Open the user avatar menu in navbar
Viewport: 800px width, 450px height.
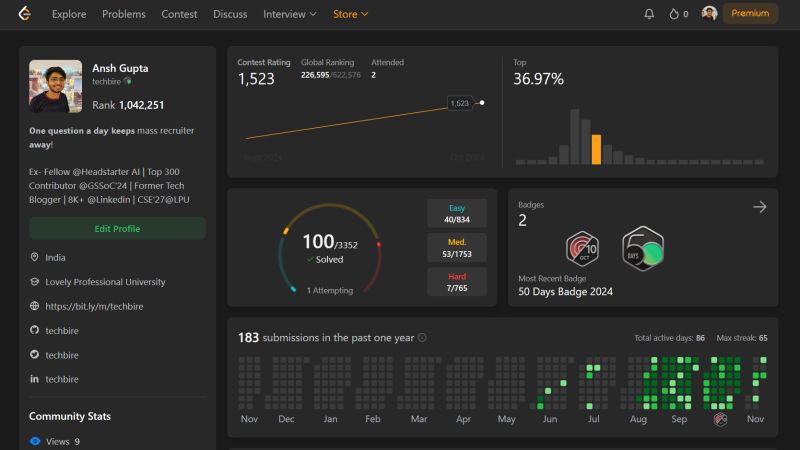pyautogui.click(x=709, y=13)
